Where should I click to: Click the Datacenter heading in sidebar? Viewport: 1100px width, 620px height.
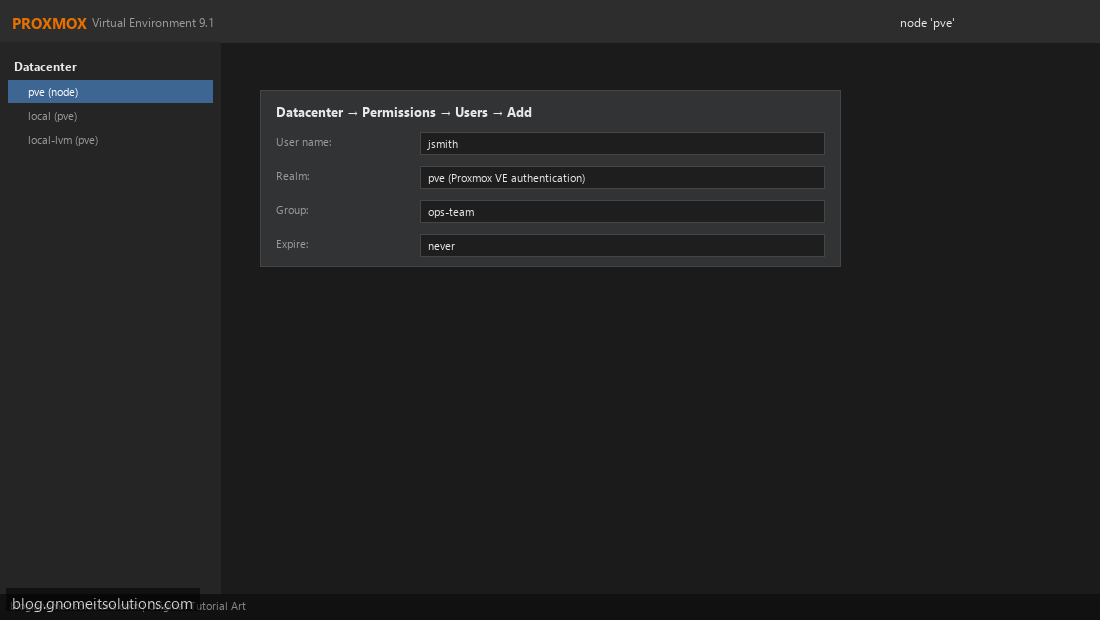coord(46,67)
